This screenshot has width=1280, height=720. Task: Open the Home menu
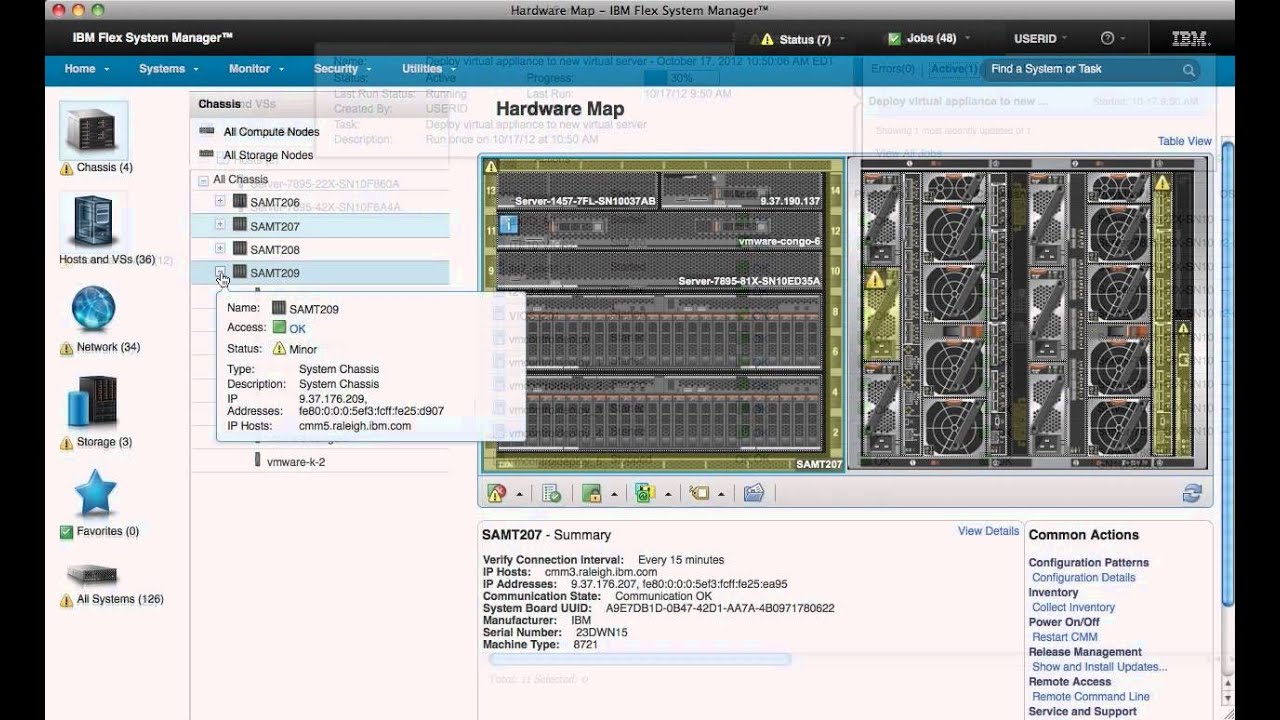(86, 69)
